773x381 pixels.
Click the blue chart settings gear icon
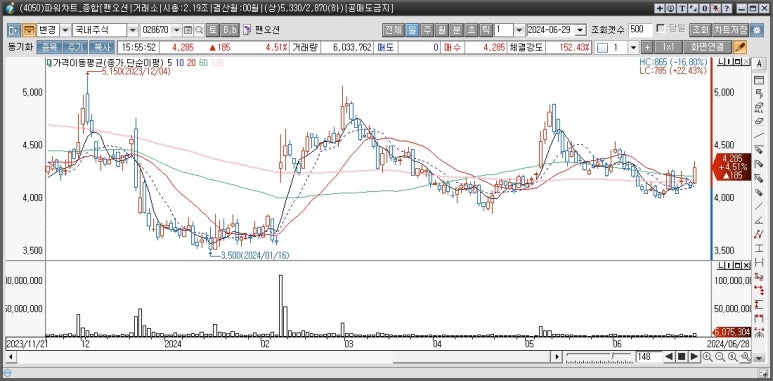pos(756,30)
